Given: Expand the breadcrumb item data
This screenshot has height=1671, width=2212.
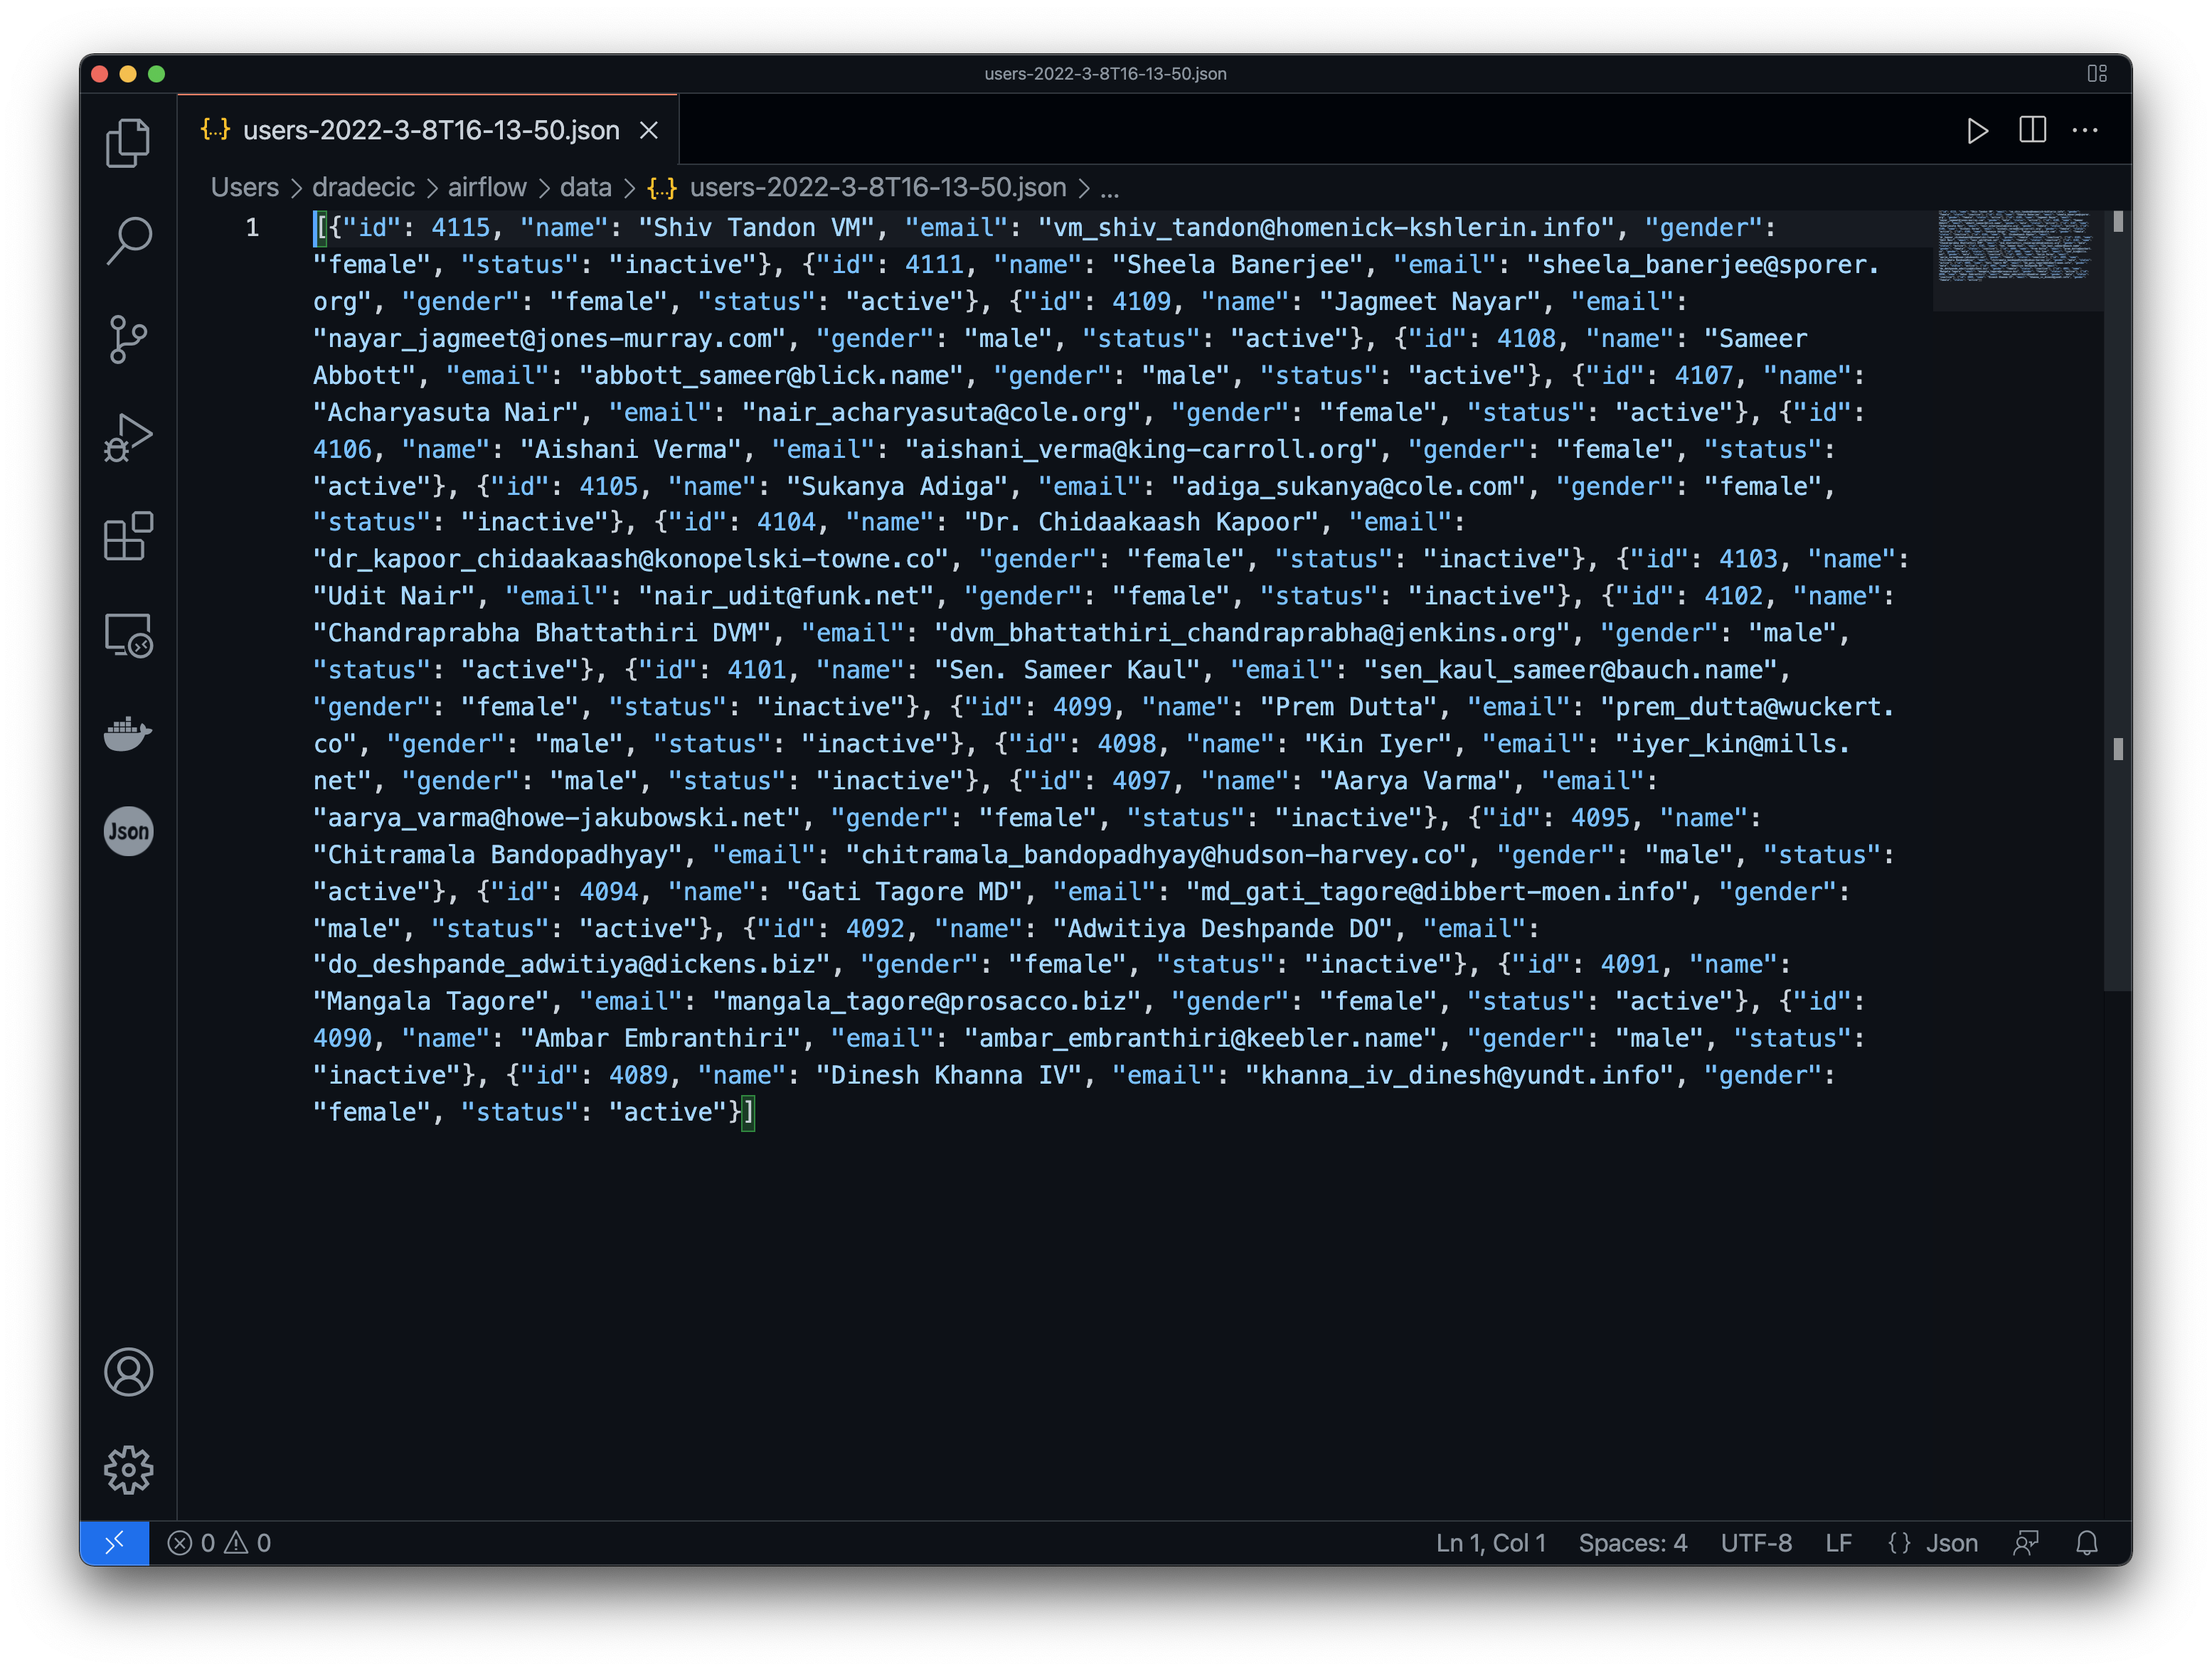Looking at the screenshot, I should [587, 187].
